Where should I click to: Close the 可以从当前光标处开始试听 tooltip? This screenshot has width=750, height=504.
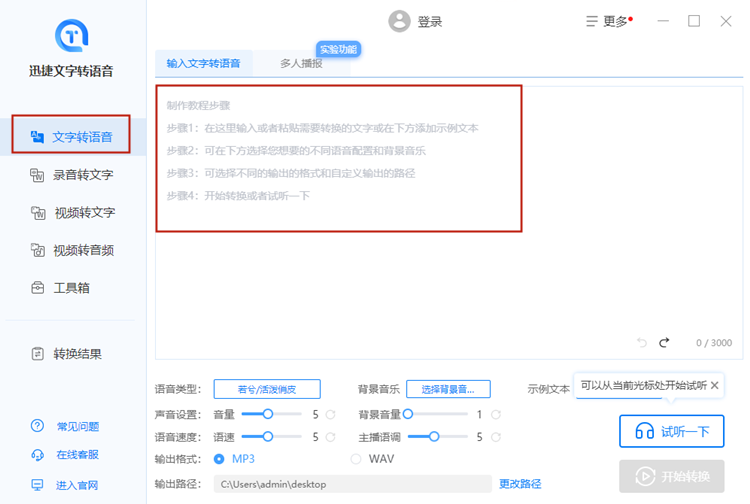[715, 385]
